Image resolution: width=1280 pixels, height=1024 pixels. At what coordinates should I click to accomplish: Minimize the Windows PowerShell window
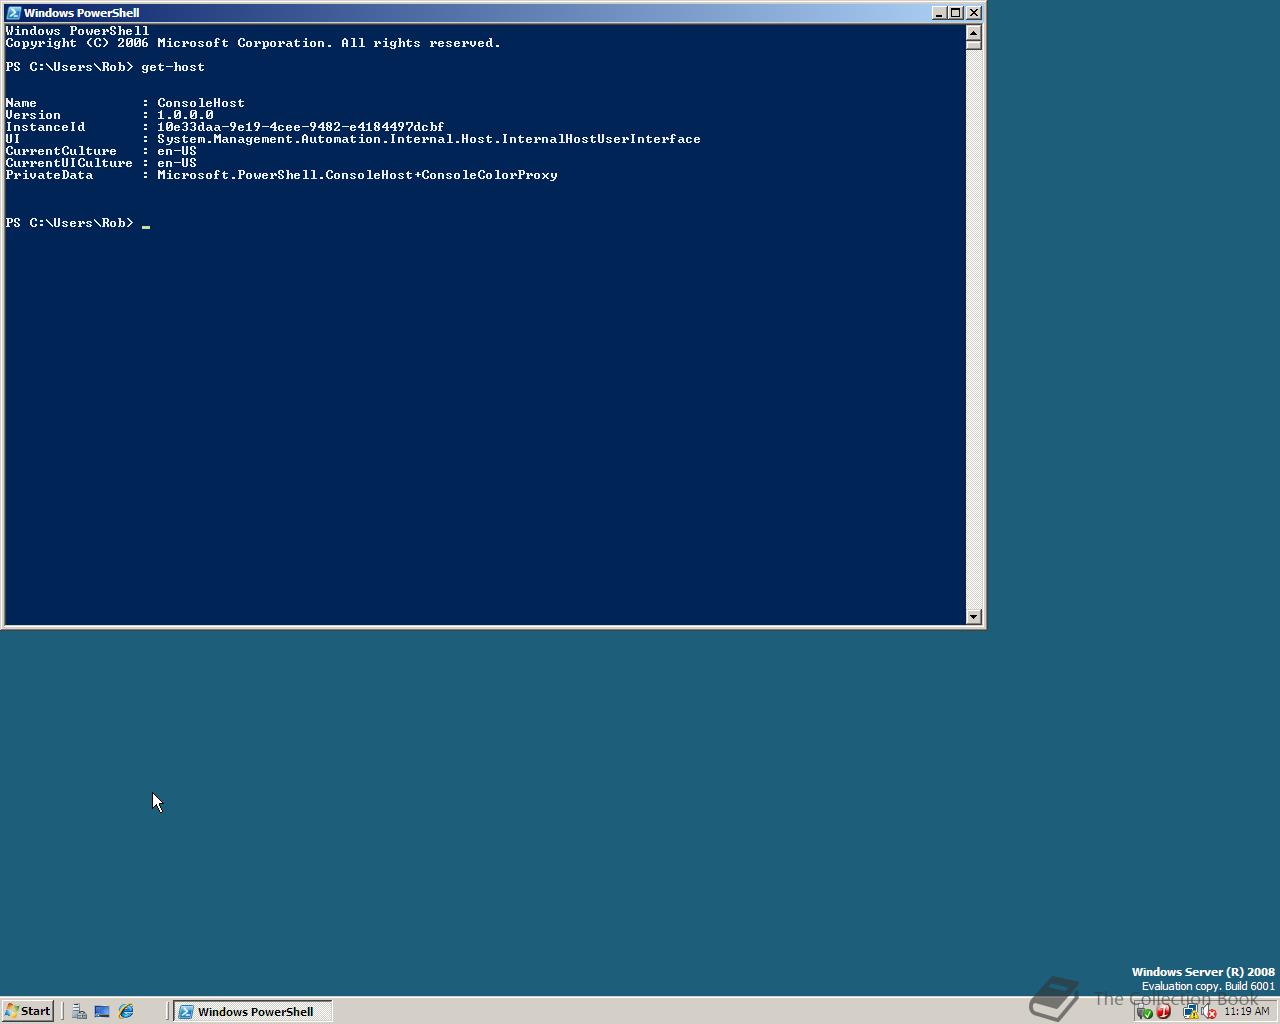[939, 13]
